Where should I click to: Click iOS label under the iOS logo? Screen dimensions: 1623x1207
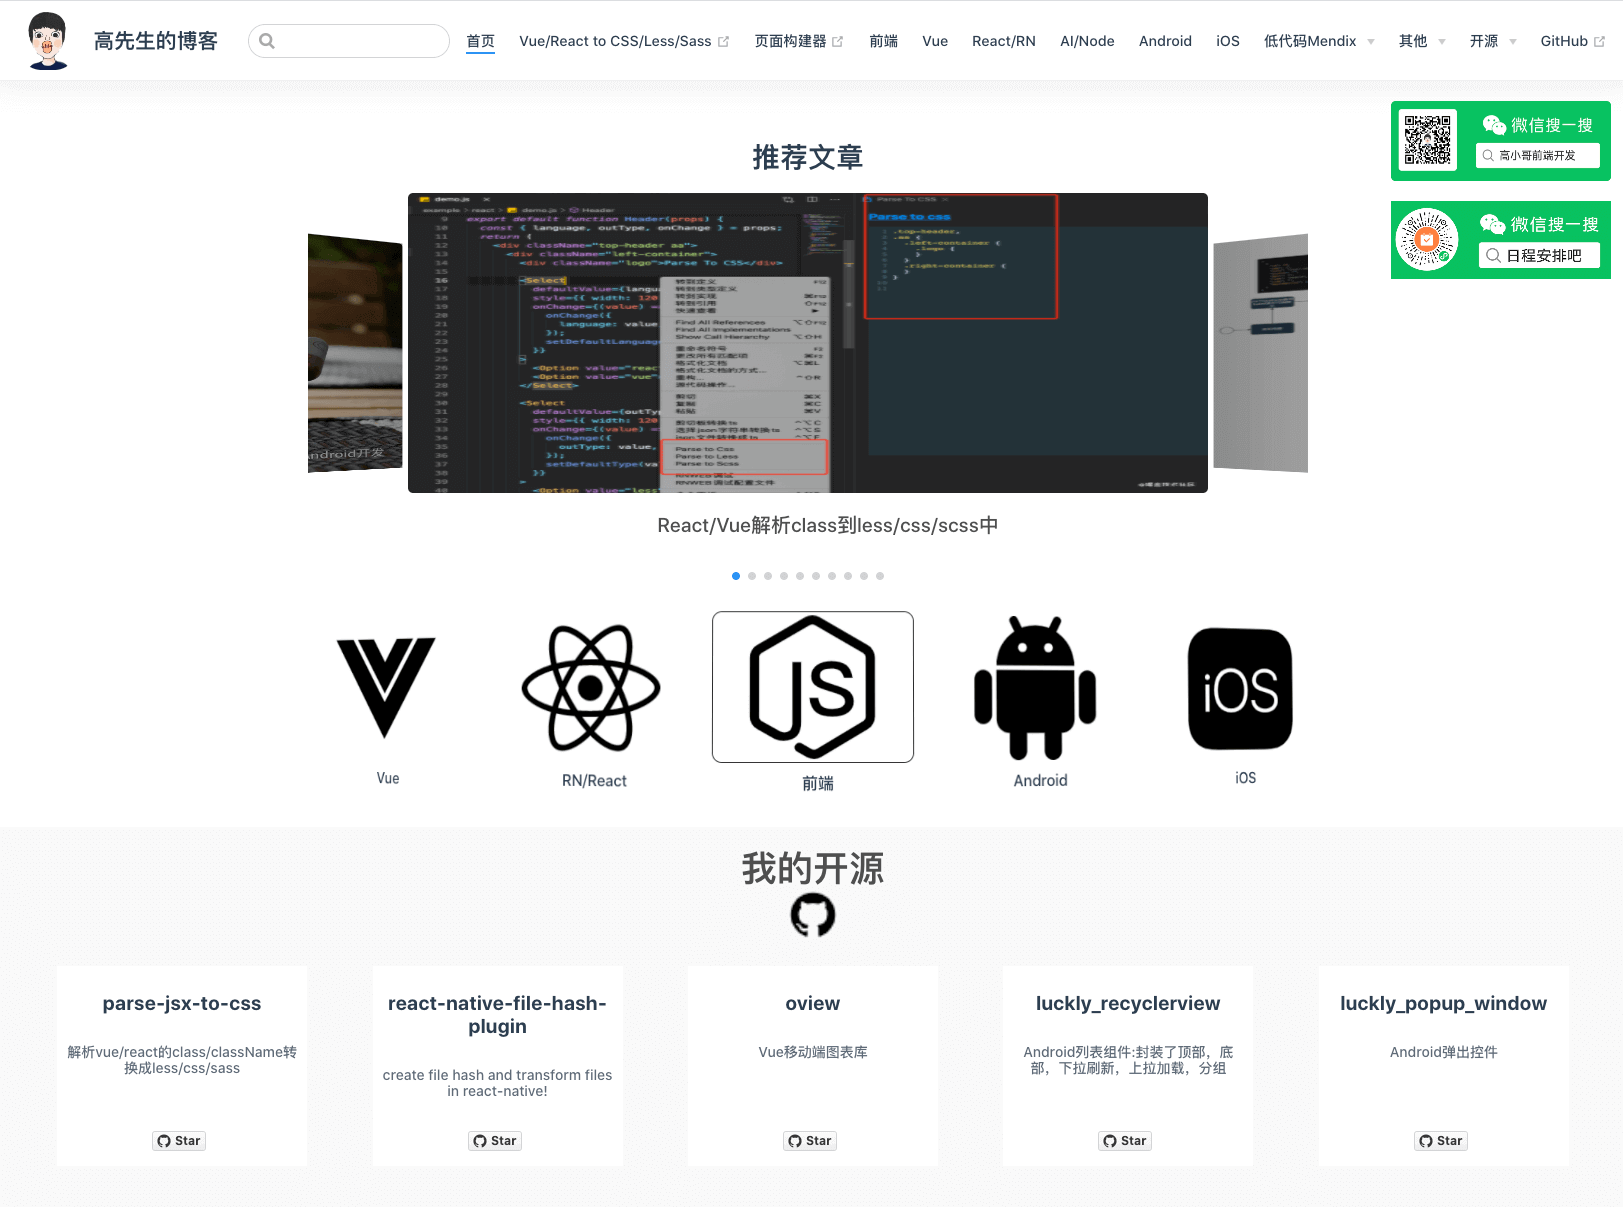(1245, 778)
